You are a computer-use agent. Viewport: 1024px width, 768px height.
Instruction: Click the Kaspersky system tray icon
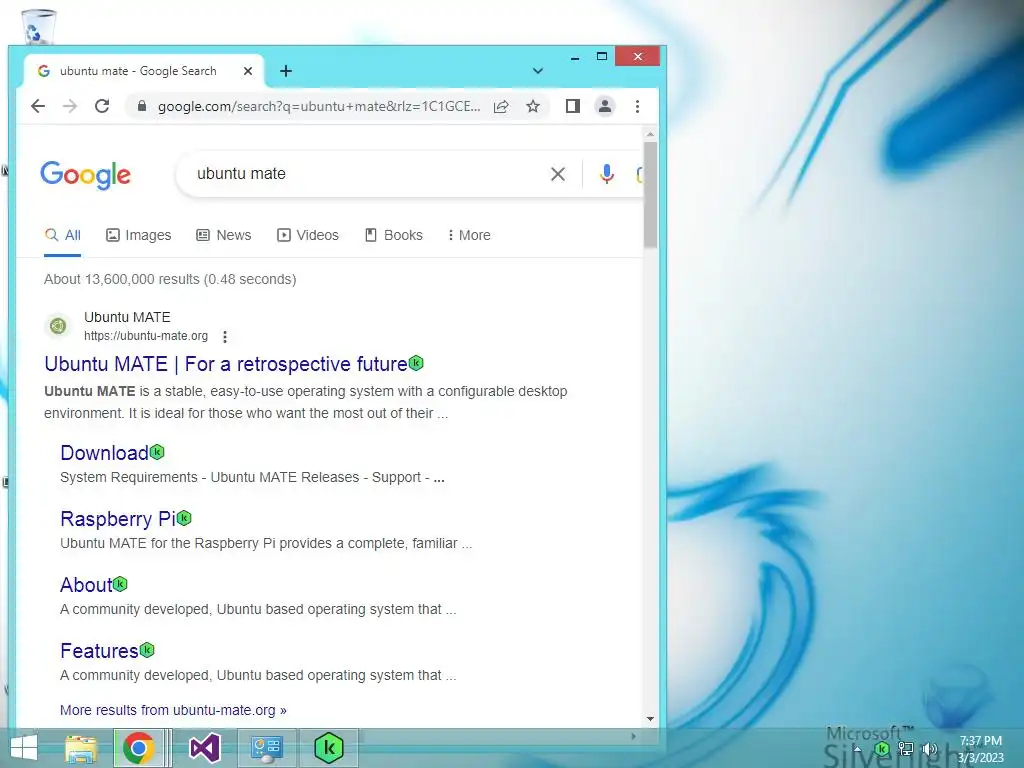[x=882, y=749]
